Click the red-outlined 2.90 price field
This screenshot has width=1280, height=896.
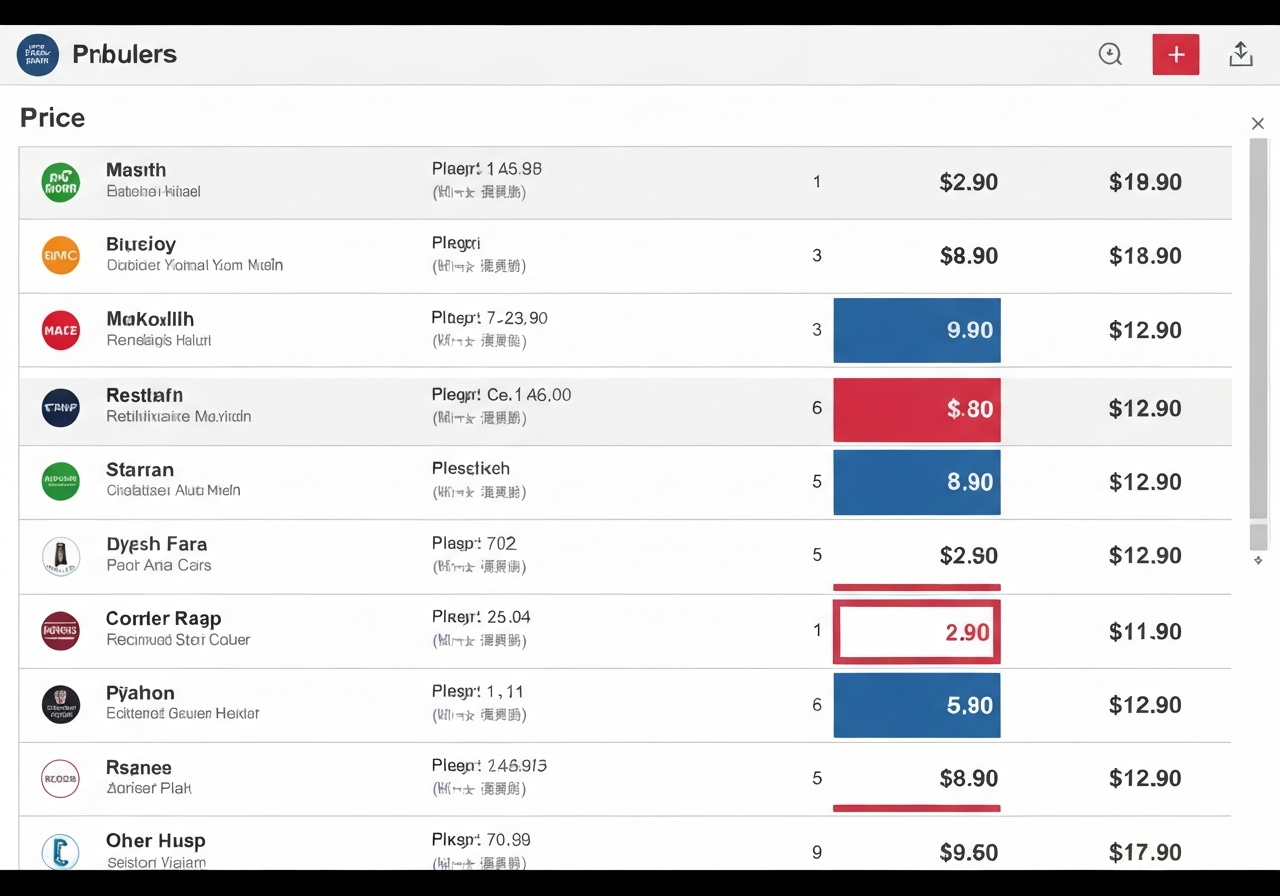[917, 632]
